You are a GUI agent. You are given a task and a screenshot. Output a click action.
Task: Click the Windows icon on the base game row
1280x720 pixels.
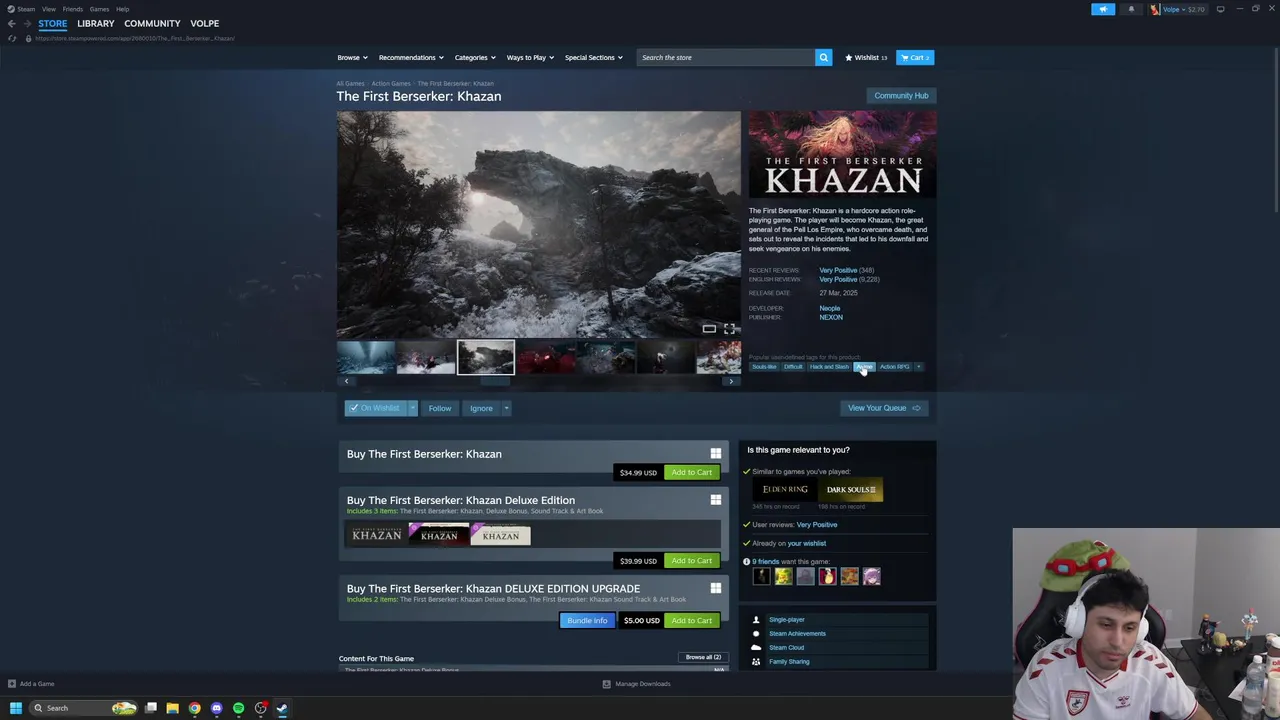click(x=715, y=454)
